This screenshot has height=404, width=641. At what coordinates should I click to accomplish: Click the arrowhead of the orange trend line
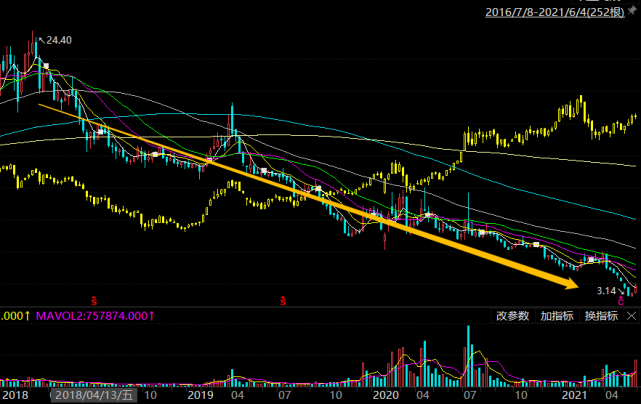pos(571,283)
